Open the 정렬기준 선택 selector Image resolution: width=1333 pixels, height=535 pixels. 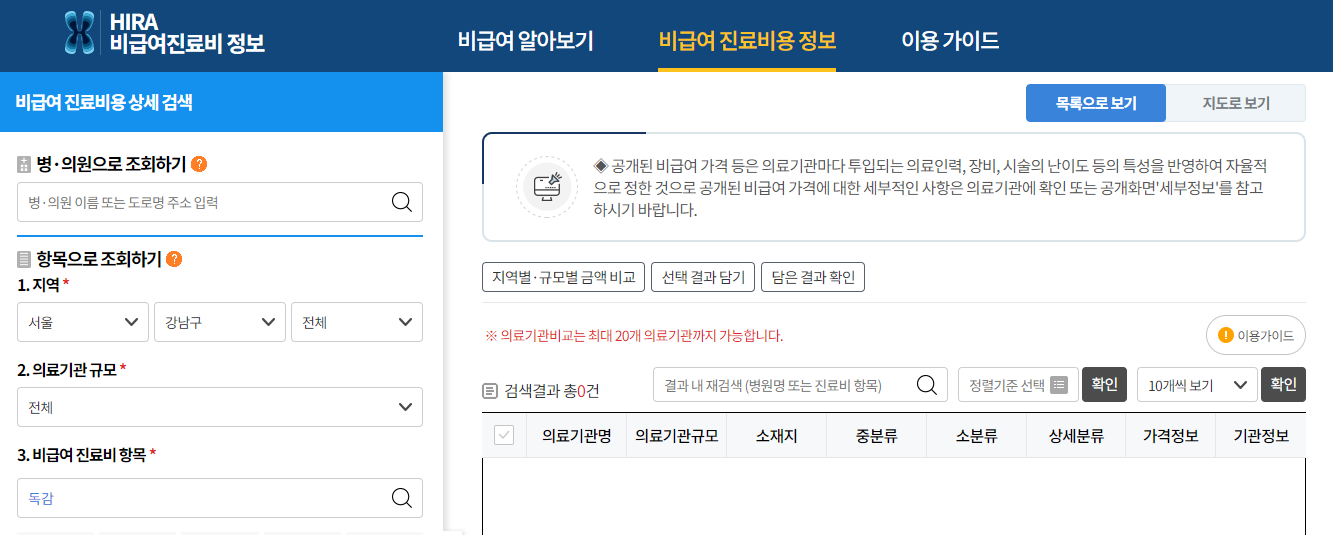coord(1018,385)
